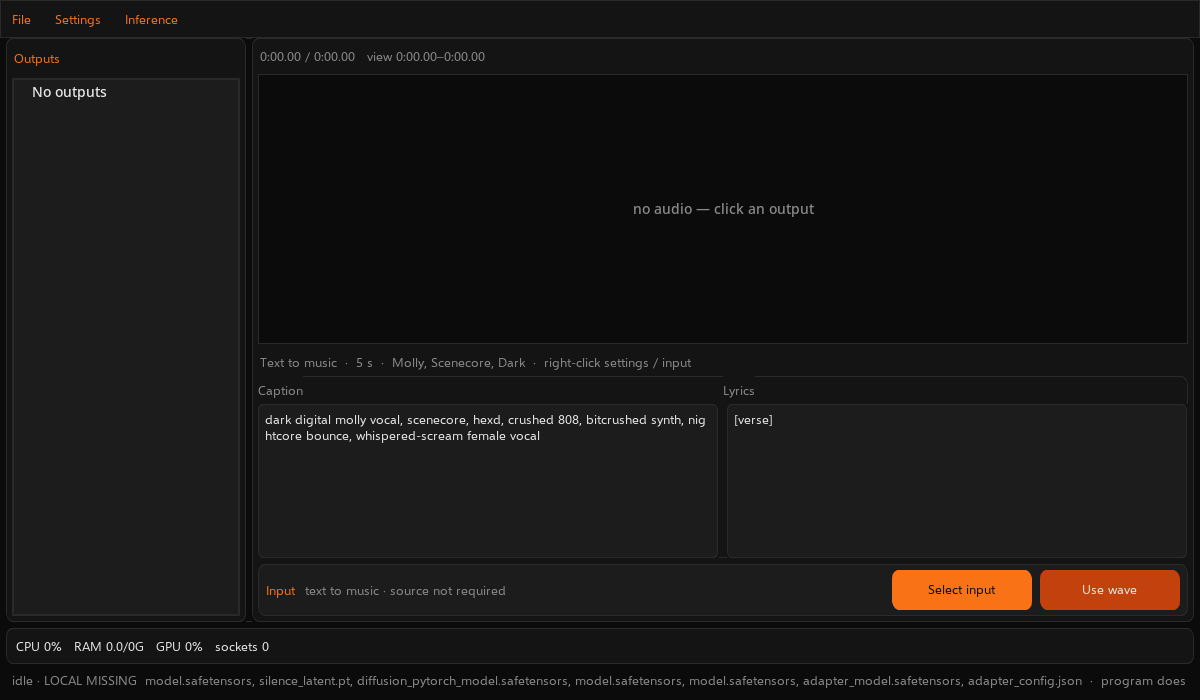Click 'text to music · source not required' text
The height and width of the screenshot is (700, 1200).
405,591
